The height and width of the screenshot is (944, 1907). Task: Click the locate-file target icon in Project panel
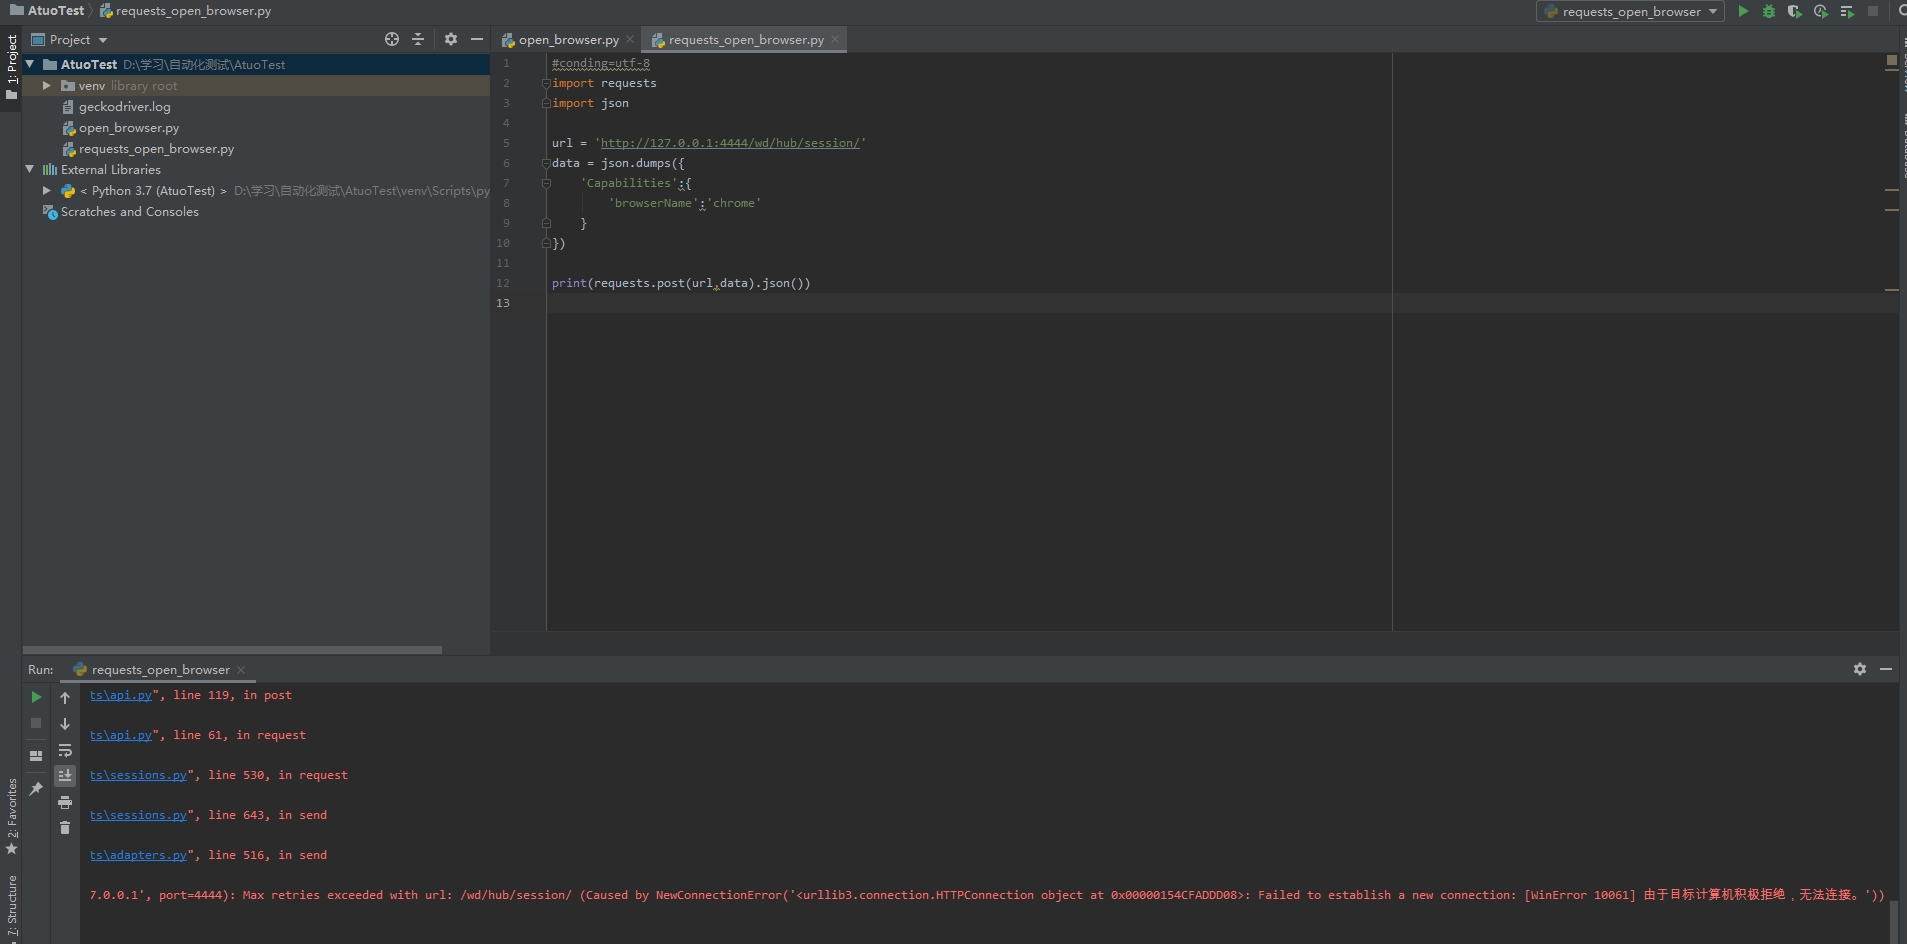[392, 39]
